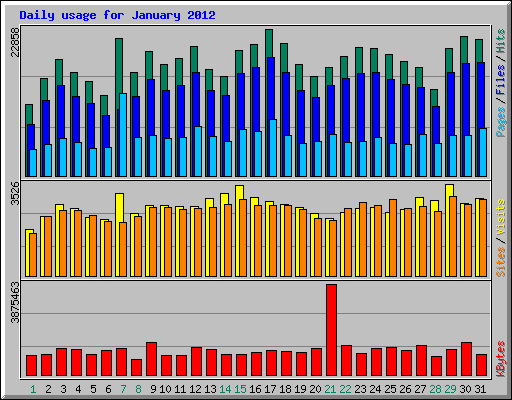Click the day label 9
Screen dimensions: 512x400
click(153, 389)
